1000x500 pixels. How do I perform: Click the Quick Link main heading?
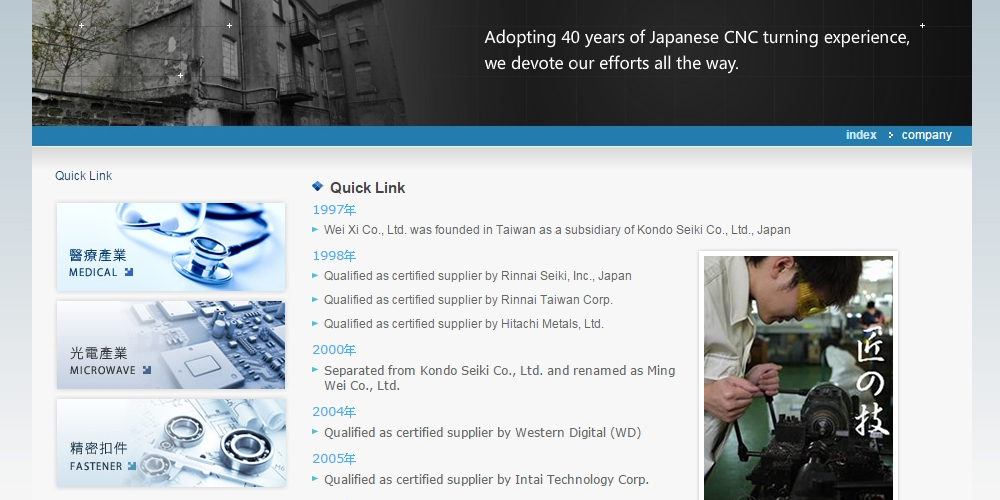pos(367,188)
